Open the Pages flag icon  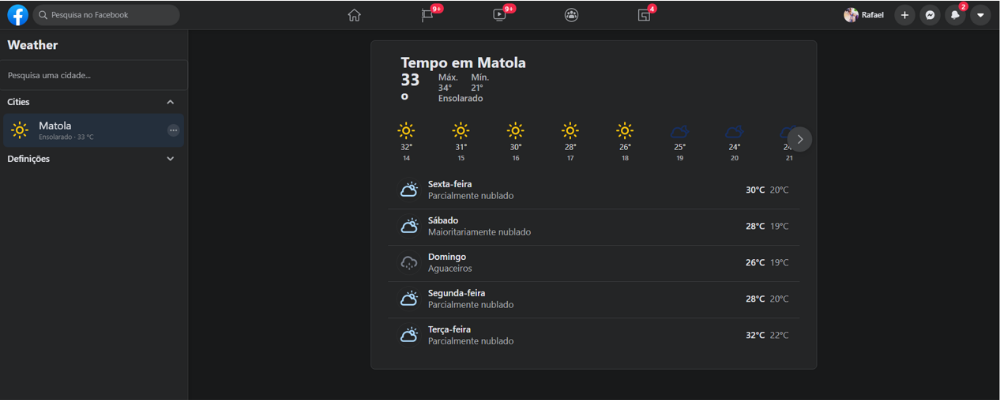click(x=427, y=15)
